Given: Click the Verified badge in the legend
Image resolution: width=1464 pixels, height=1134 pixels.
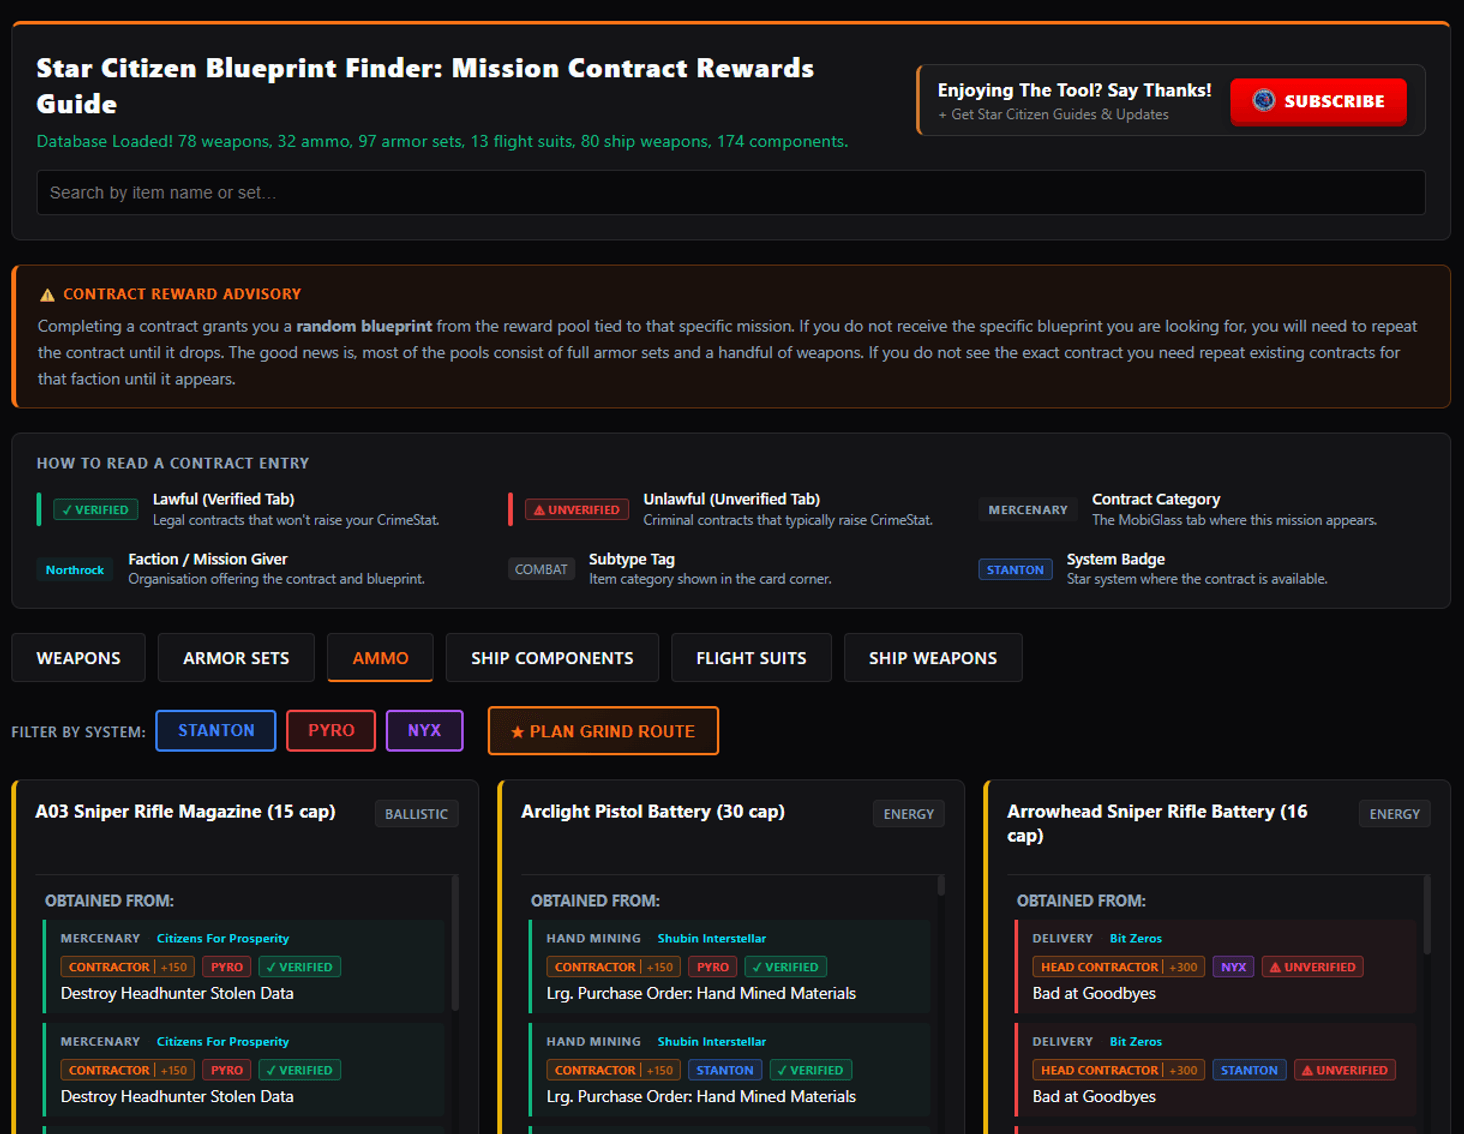Looking at the screenshot, I should click(x=95, y=510).
